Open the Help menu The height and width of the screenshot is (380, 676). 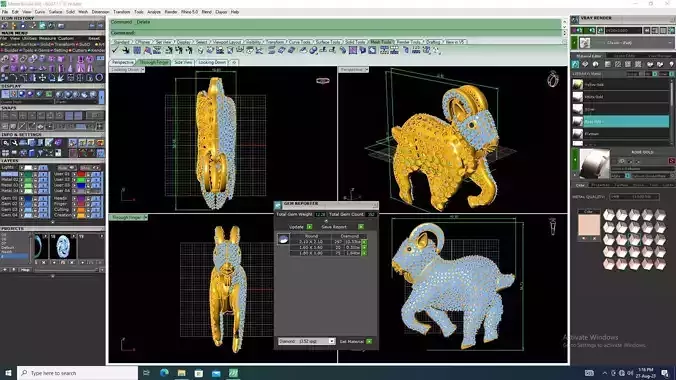click(x=235, y=12)
